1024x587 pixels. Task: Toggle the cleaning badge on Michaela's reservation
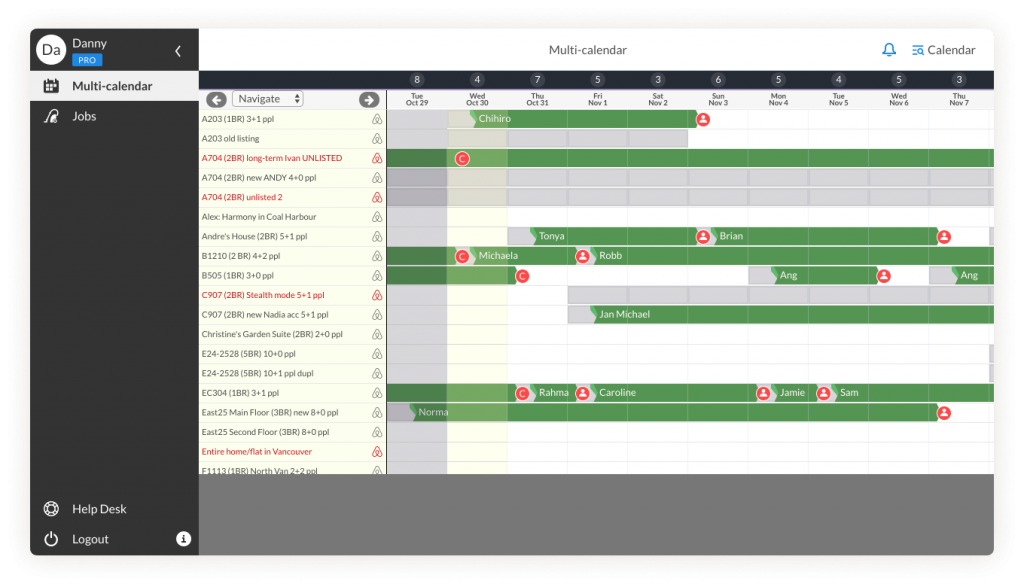[461, 256]
